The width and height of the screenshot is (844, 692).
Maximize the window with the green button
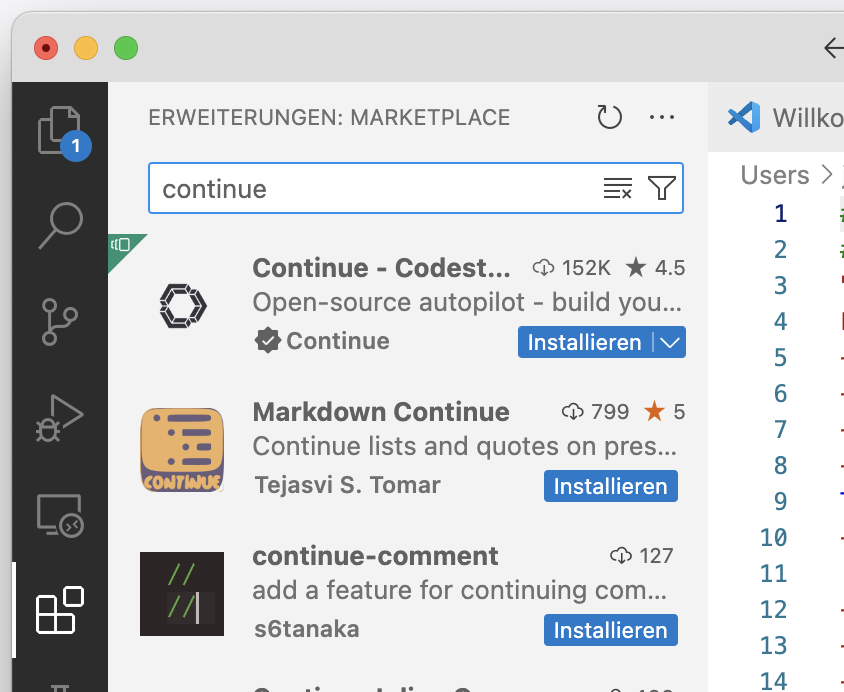coord(126,48)
